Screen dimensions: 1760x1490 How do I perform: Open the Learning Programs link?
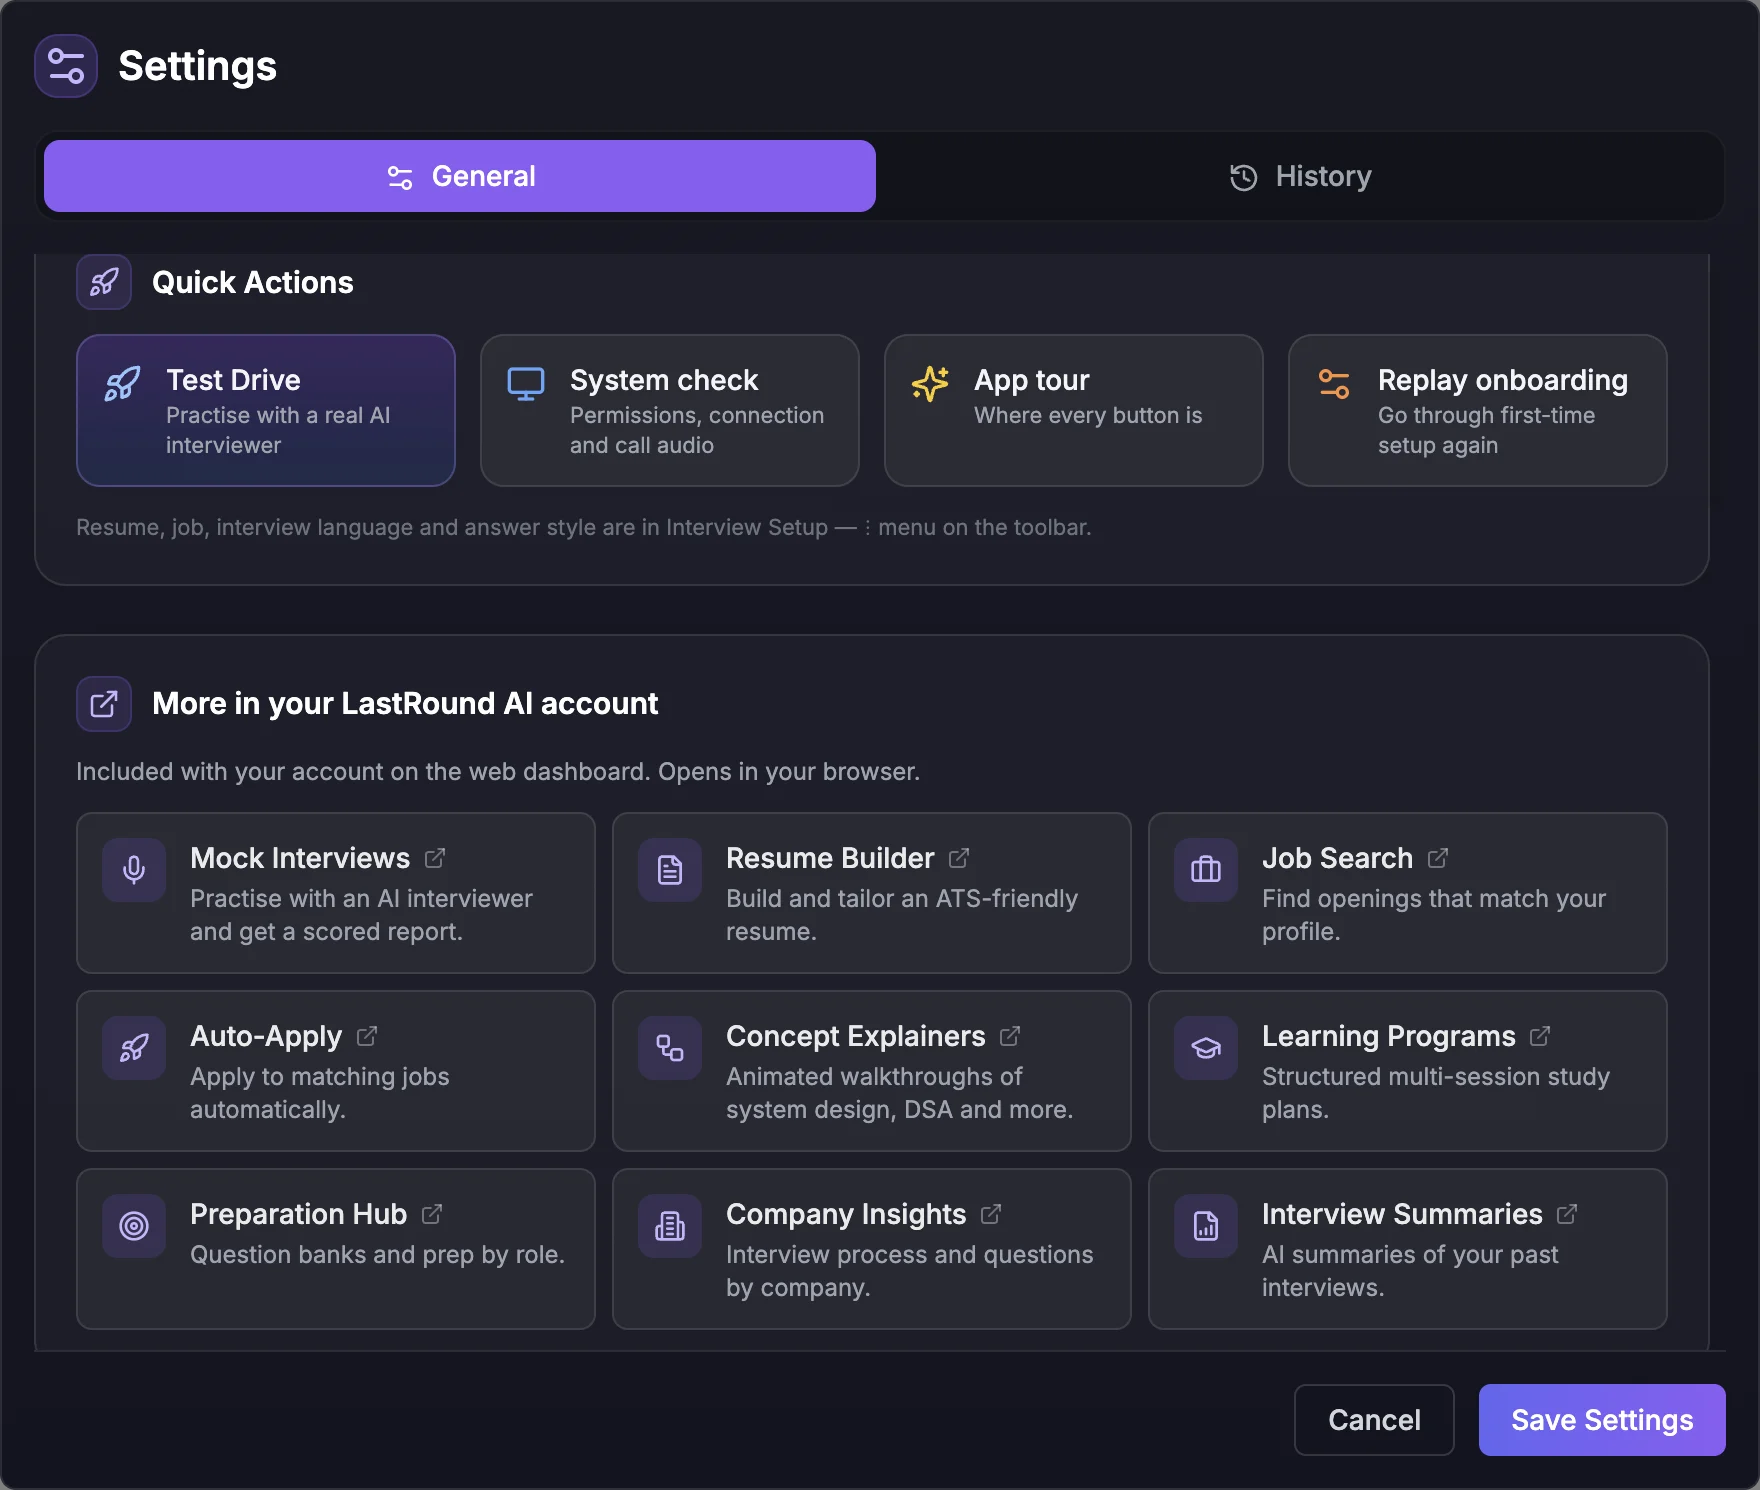pyautogui.click(x=1408, y=1071)
